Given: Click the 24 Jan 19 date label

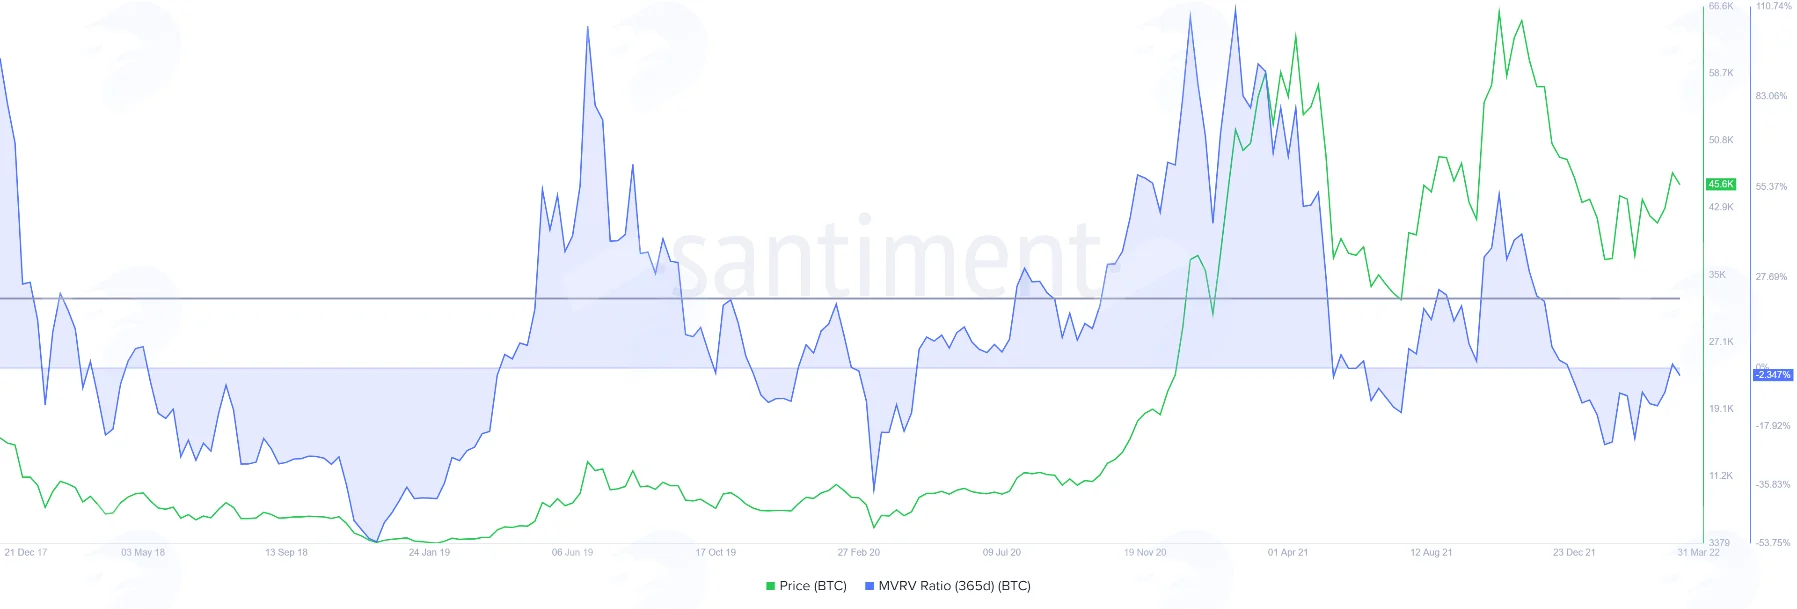Looking at the screenshot, I should click(429, 552).
